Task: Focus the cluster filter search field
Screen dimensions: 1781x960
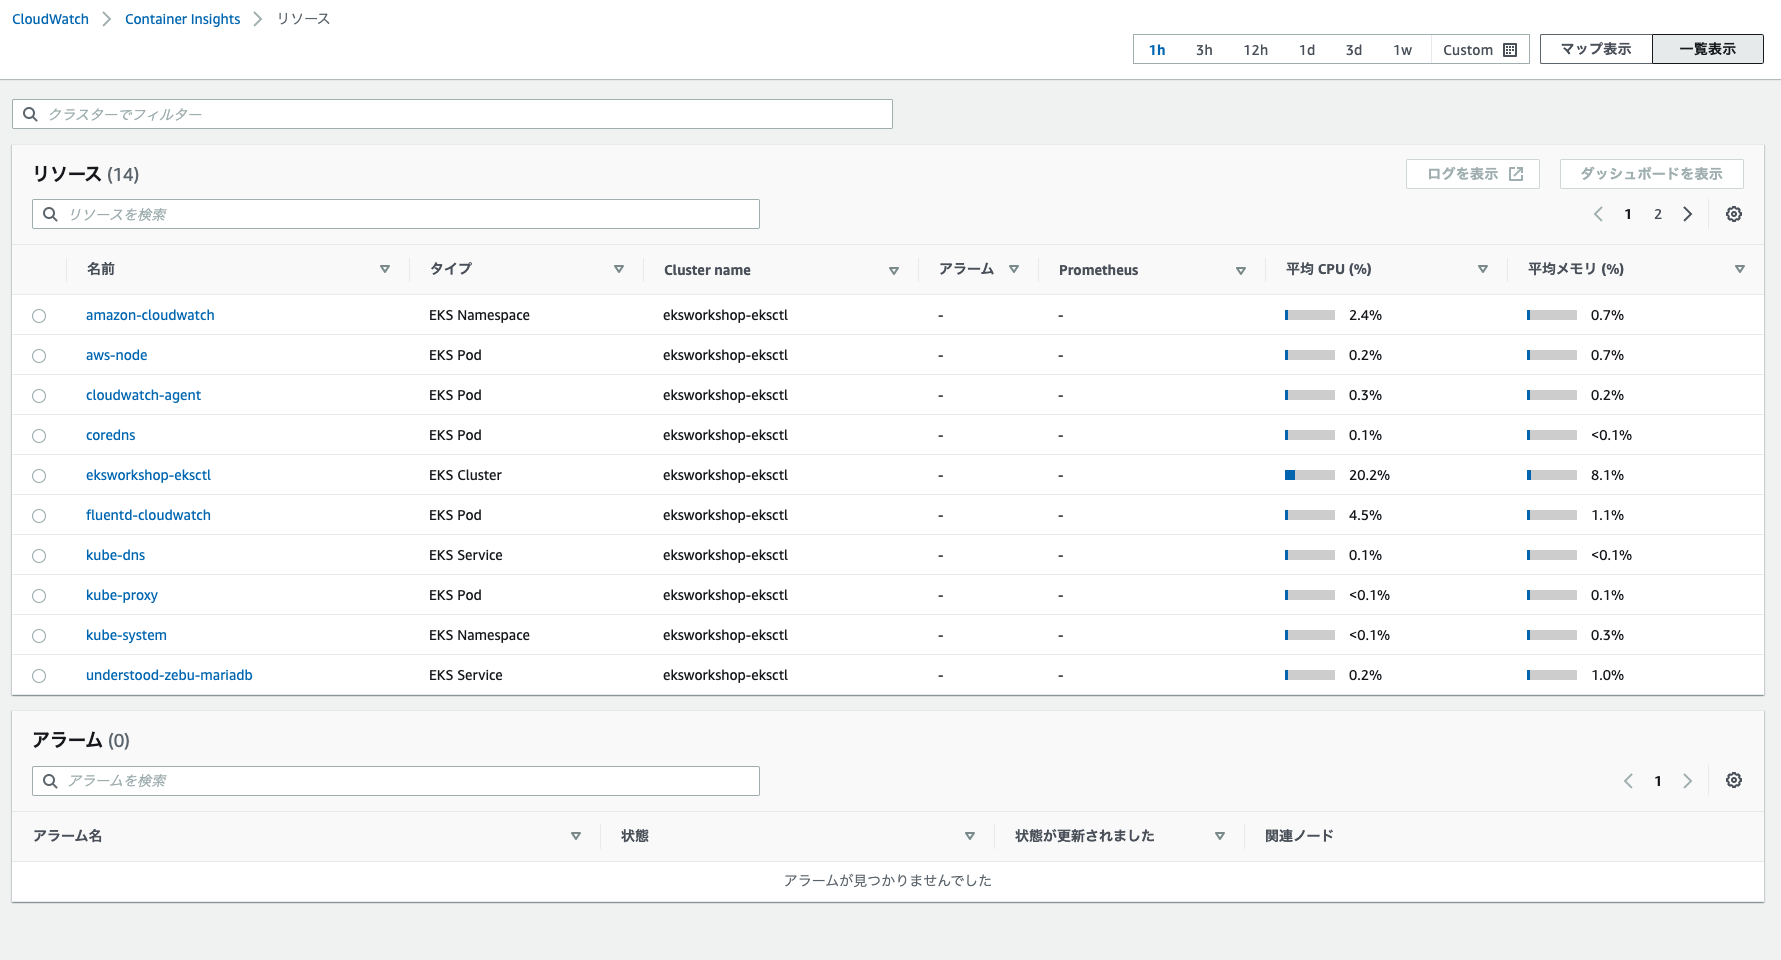Action: pyautogui.click(x=452, y=114)
